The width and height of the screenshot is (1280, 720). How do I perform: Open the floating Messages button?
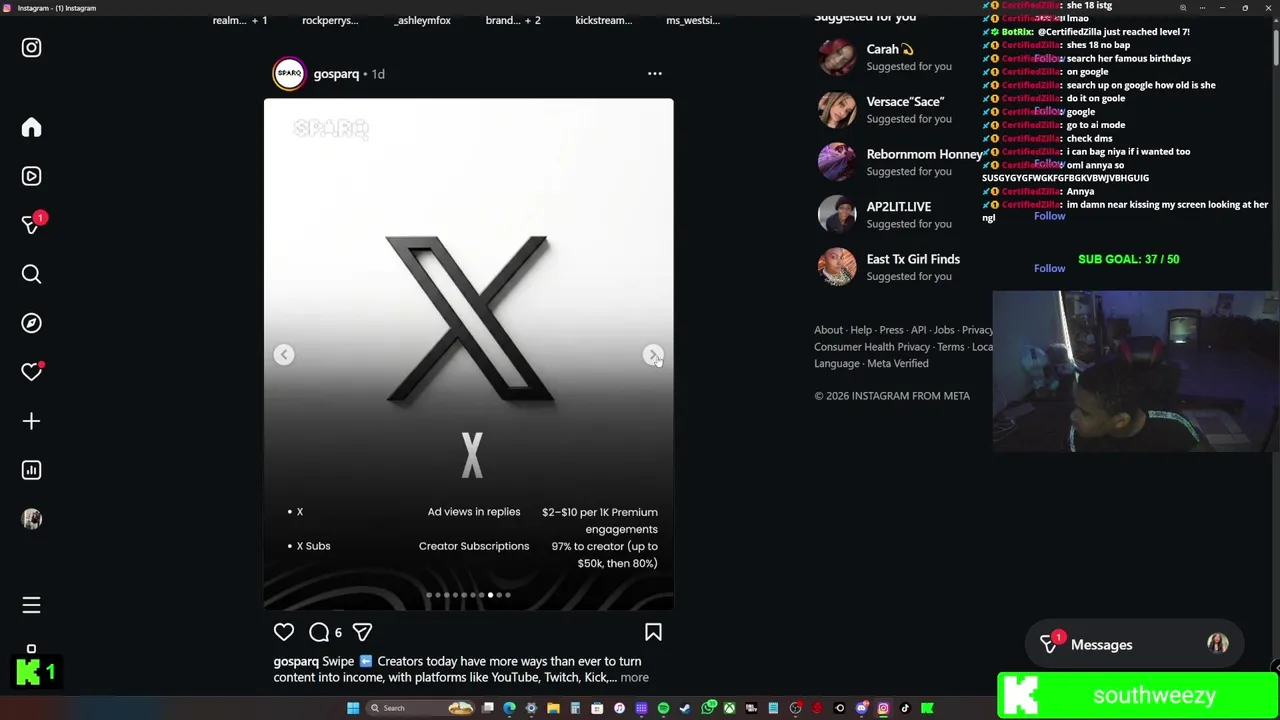tap(1135, 645)
